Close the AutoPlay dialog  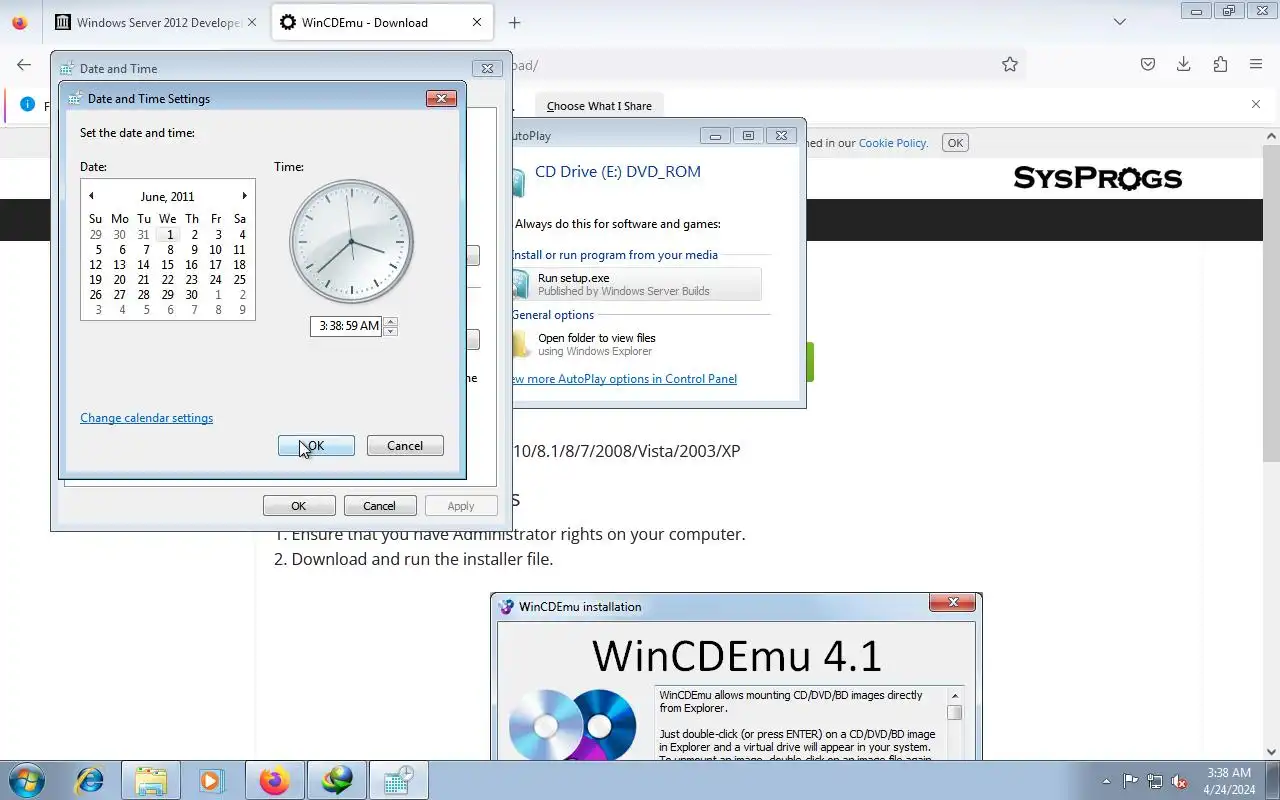point(782,135)
